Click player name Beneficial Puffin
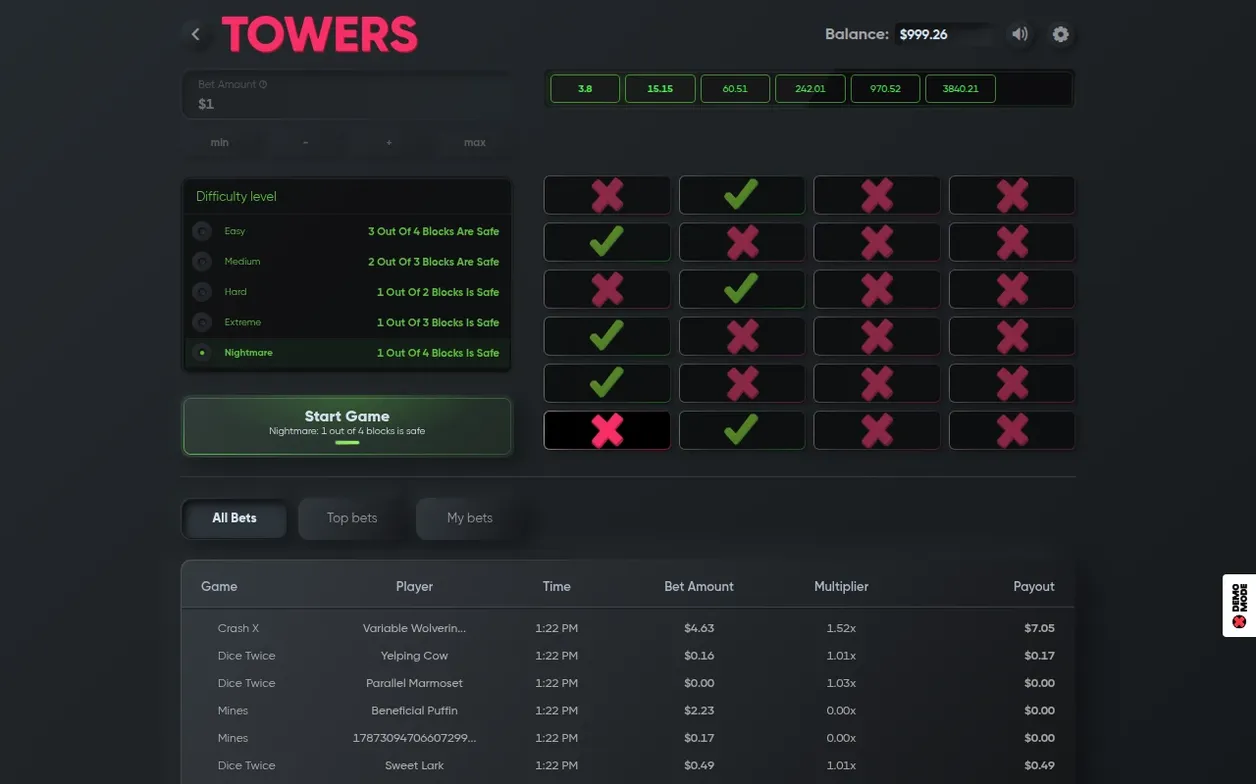 pyautogui.click(x=414, y=711)
